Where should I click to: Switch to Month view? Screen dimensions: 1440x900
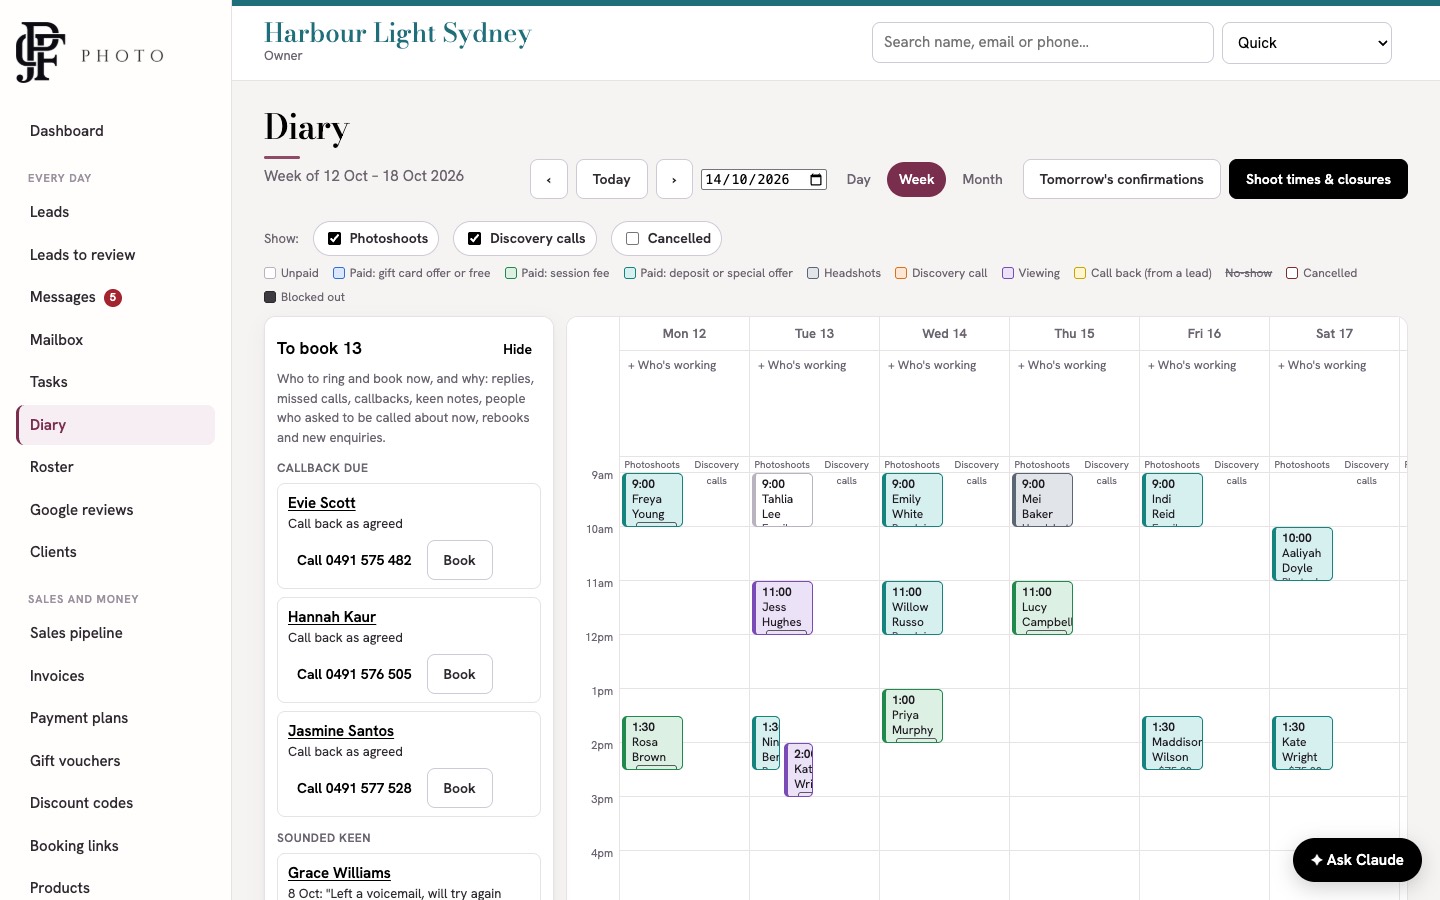(x=982, y=179)
